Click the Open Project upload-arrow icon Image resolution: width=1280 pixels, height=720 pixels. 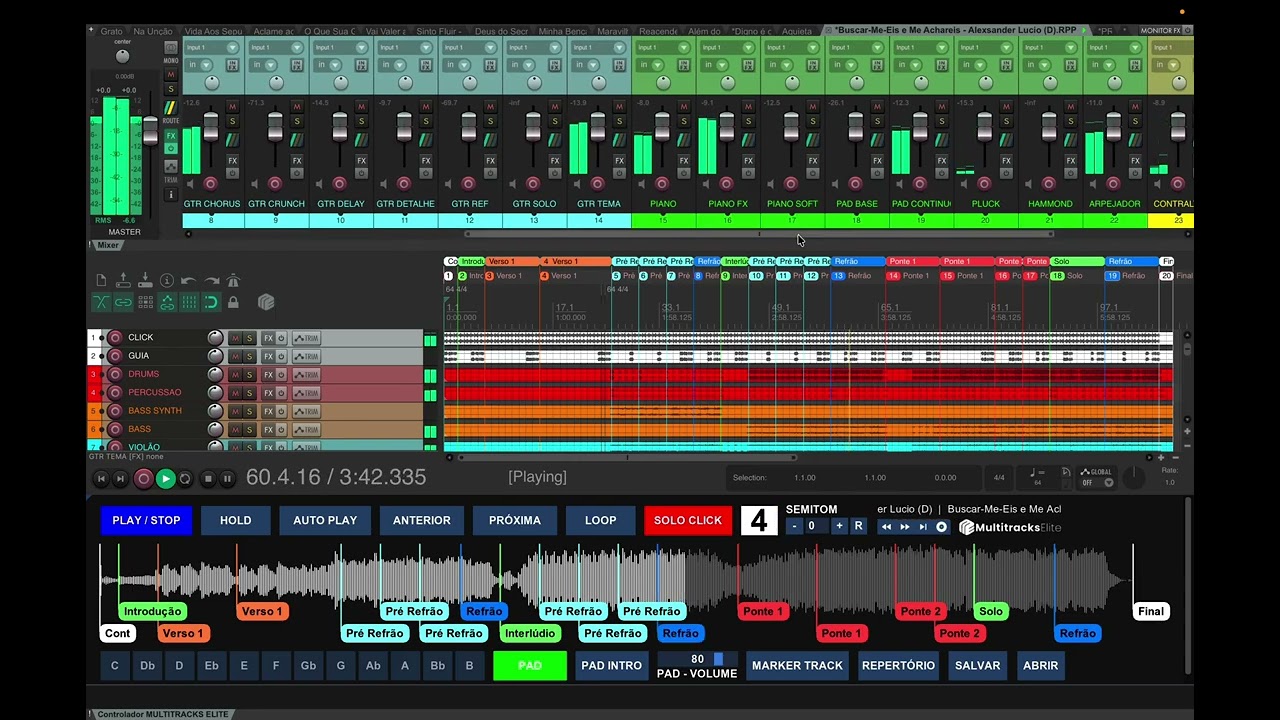123,281
